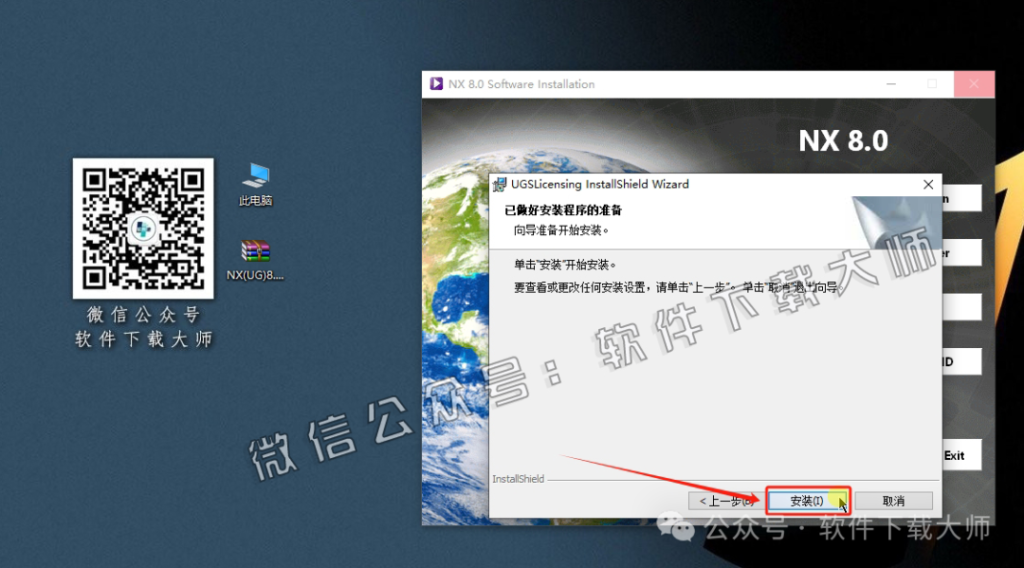Select the NX(UG)8 archive desktop icon

point(255,260)
